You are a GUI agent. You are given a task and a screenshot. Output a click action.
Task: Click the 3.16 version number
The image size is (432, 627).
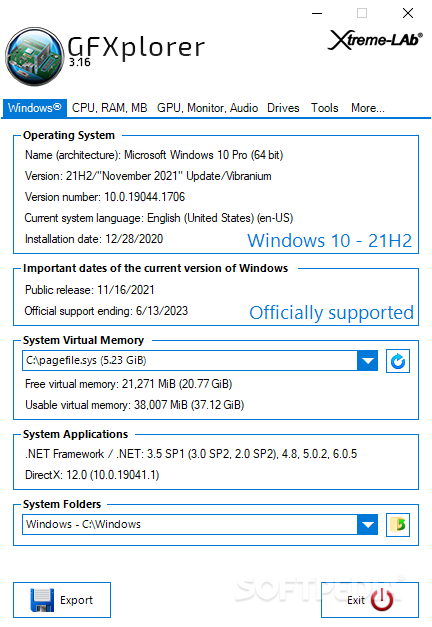point(80,62)
